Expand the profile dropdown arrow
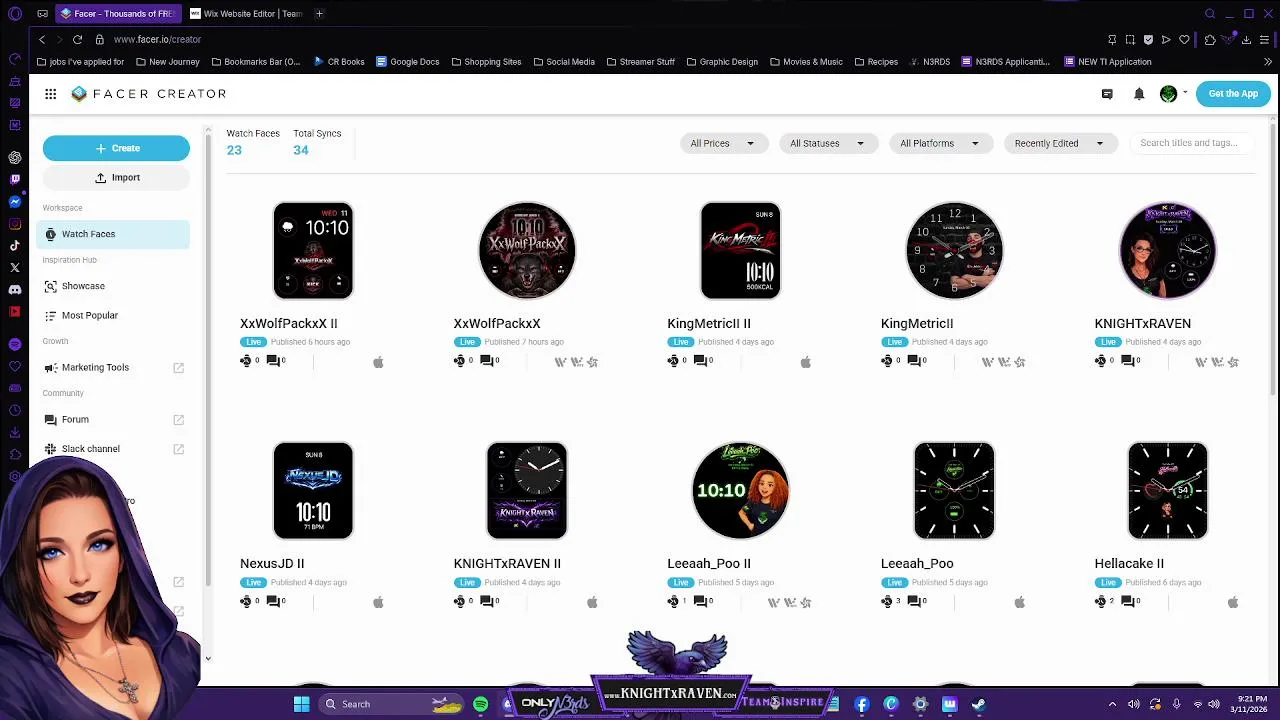Image resolution: width=1280 pixels, height=720 pixels. click(x=1185, y=93)
